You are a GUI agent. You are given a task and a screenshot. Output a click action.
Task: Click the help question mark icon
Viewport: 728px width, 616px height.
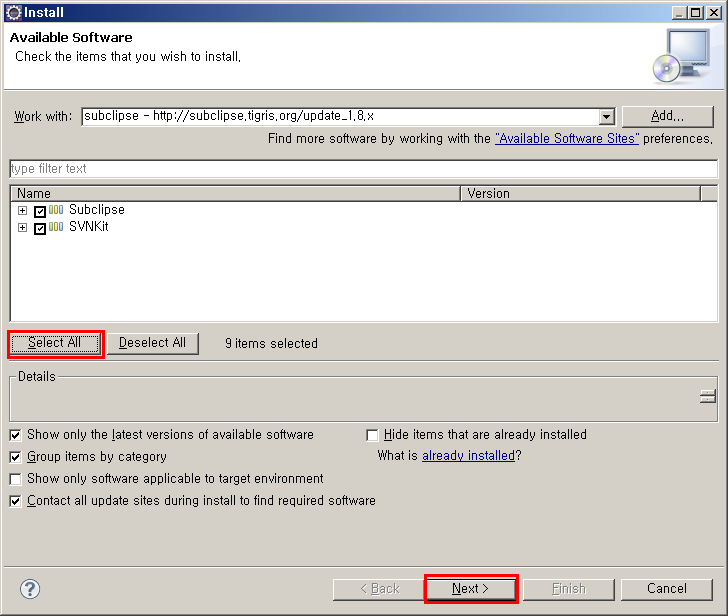tap(30, 589)
